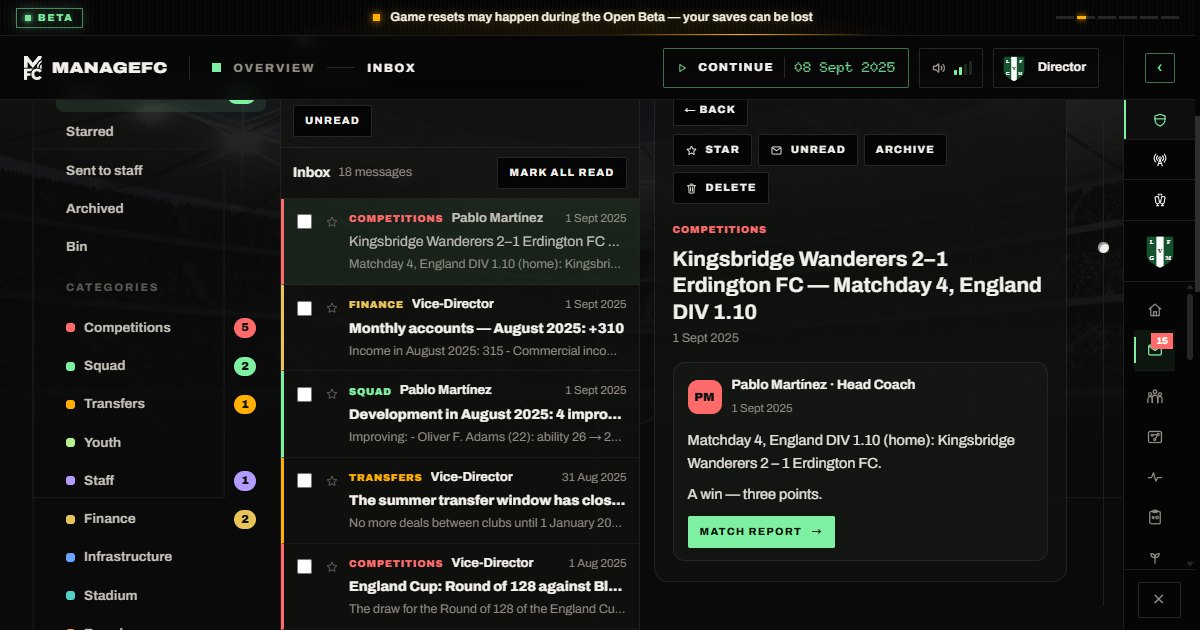Viewport: 1200px width, 630px height.
Task: Click the '18 messages' count text
Action: 375,172
